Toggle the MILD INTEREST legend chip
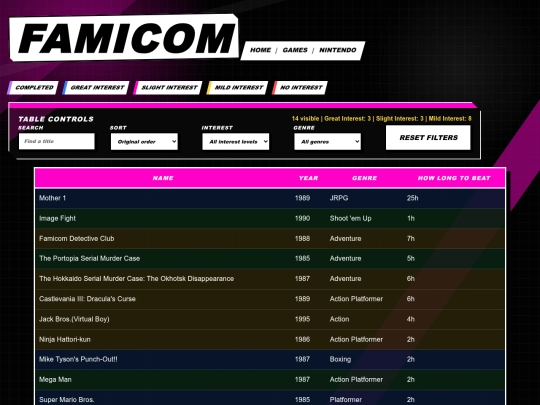The height and width of the screenshot is (405, 540). point(237,88)
